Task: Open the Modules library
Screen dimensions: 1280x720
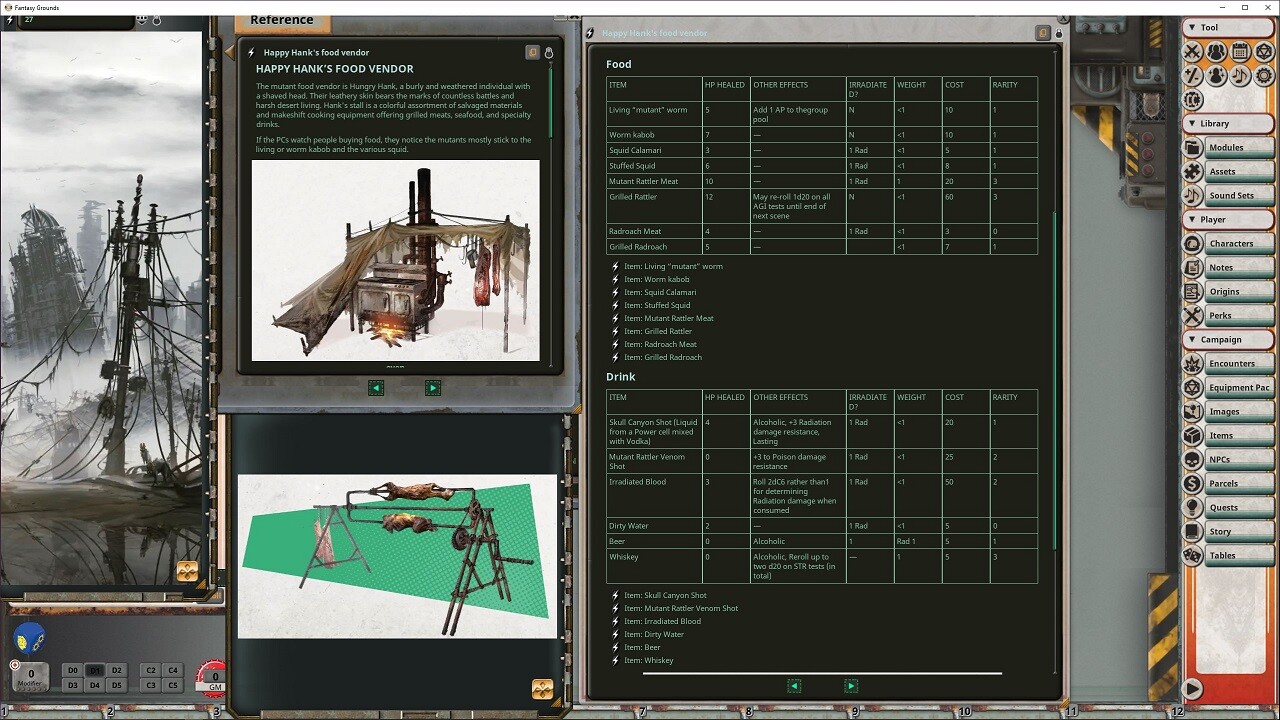Action: click(1232, 147)
